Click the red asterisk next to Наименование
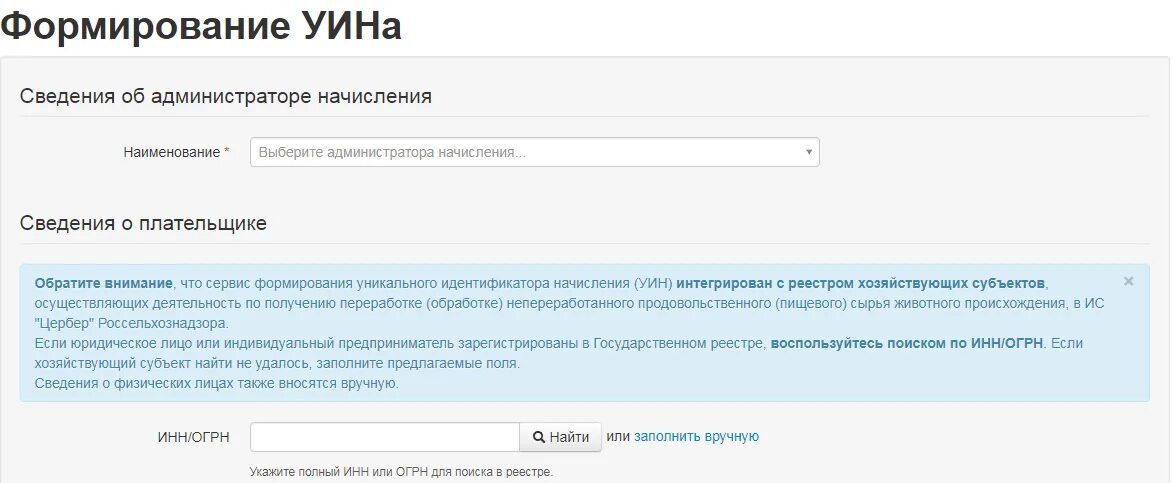The width and height of the screenshot is (1172, 483). click(x=227, y=152)
